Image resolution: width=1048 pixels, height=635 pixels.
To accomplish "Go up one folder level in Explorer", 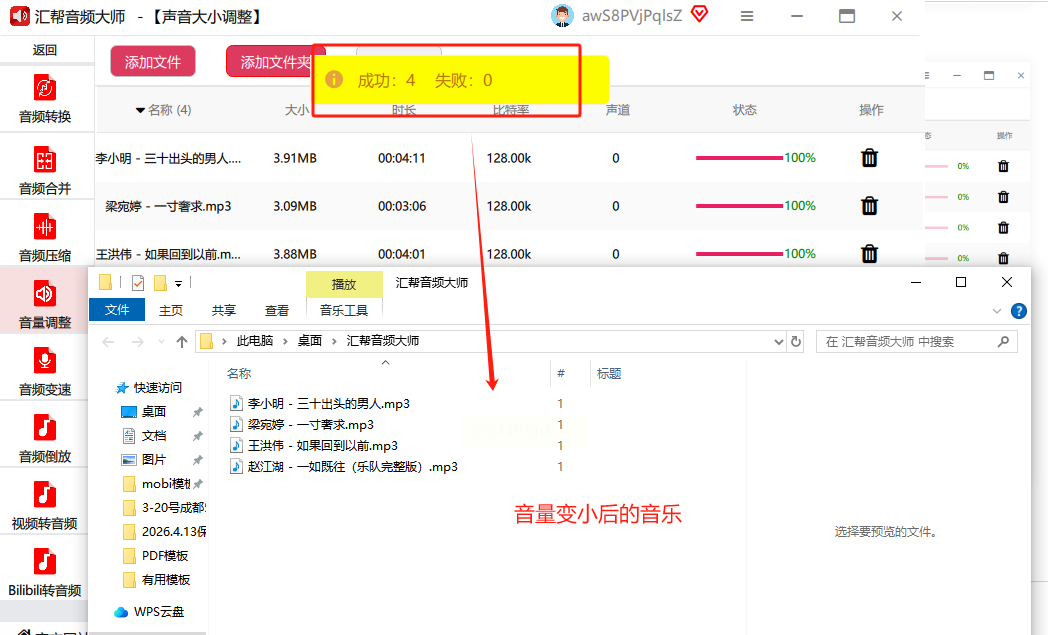I will click(182, 342).
